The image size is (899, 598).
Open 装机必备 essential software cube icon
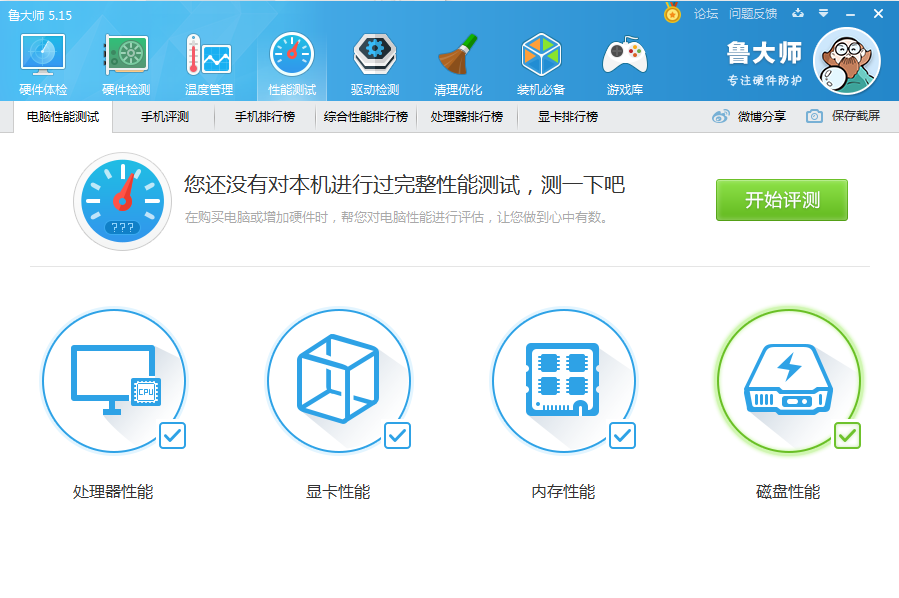coord(541,64)
